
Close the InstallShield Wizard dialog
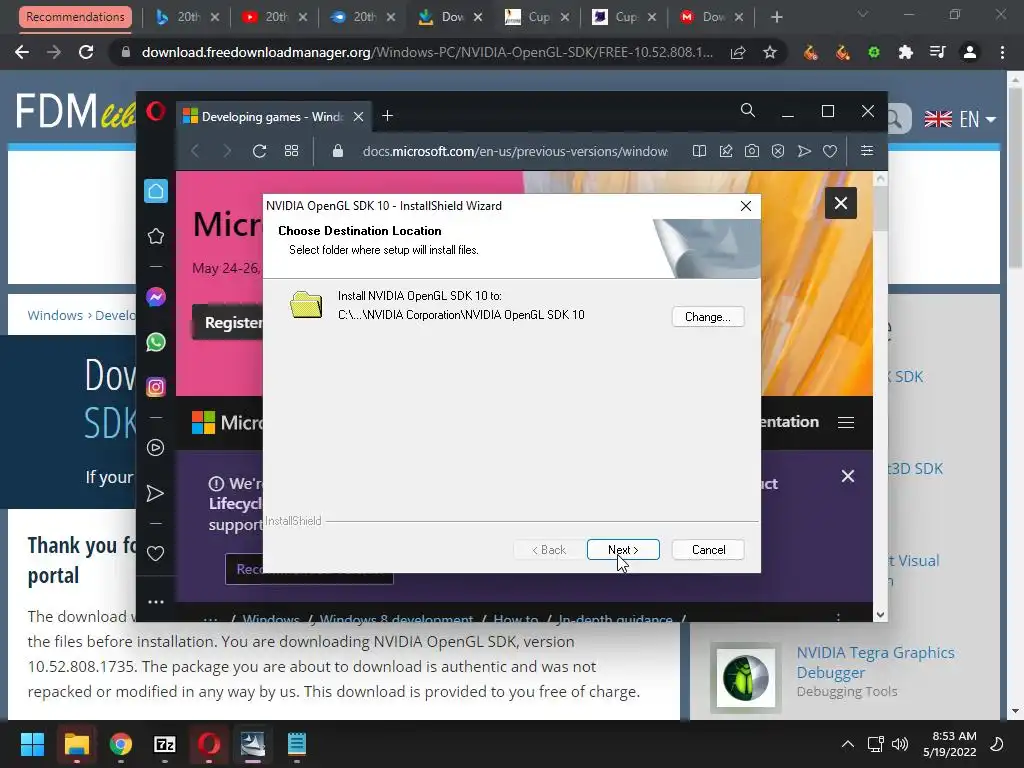[746, 206]
